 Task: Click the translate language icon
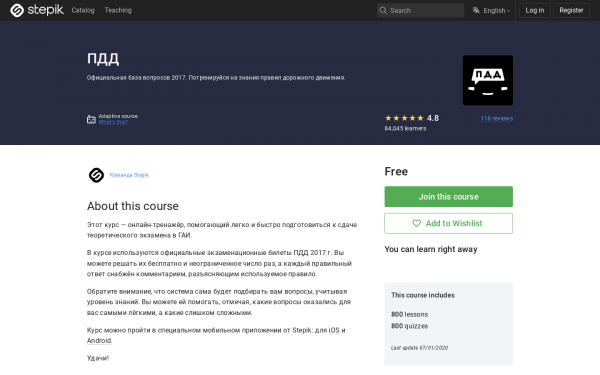point(476,10)
